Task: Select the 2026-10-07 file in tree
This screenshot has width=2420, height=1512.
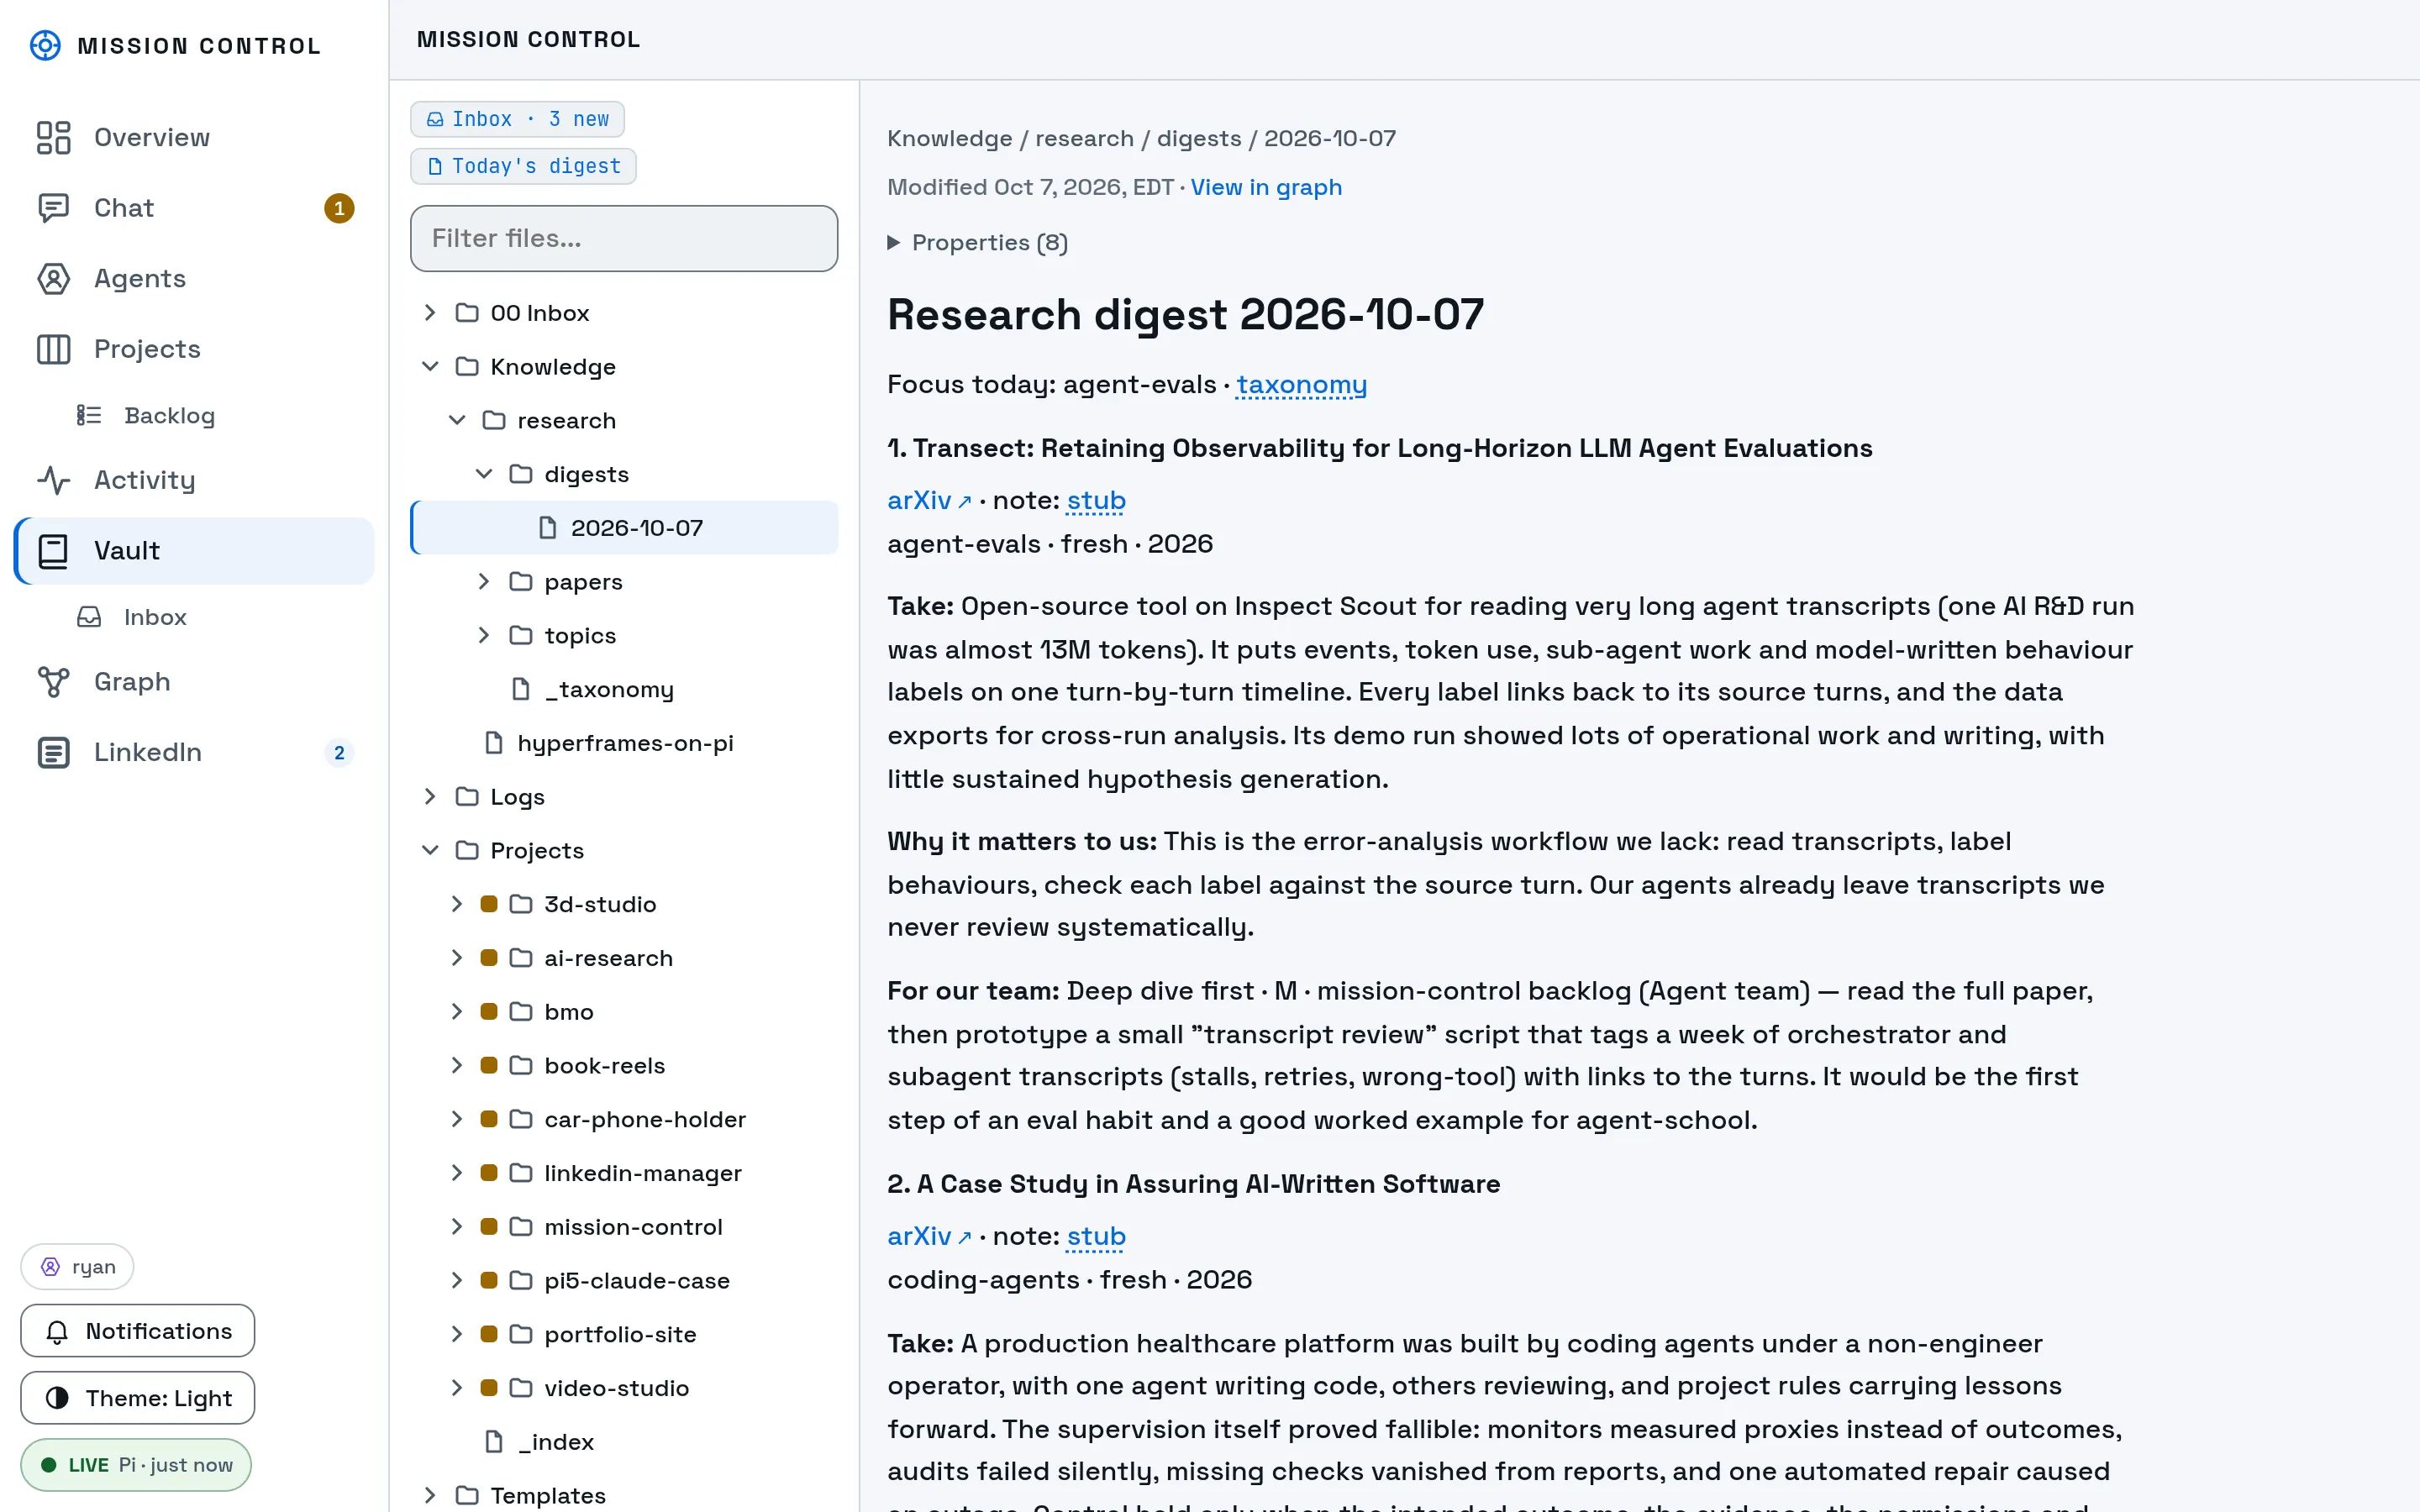Action: click(625, 528)
